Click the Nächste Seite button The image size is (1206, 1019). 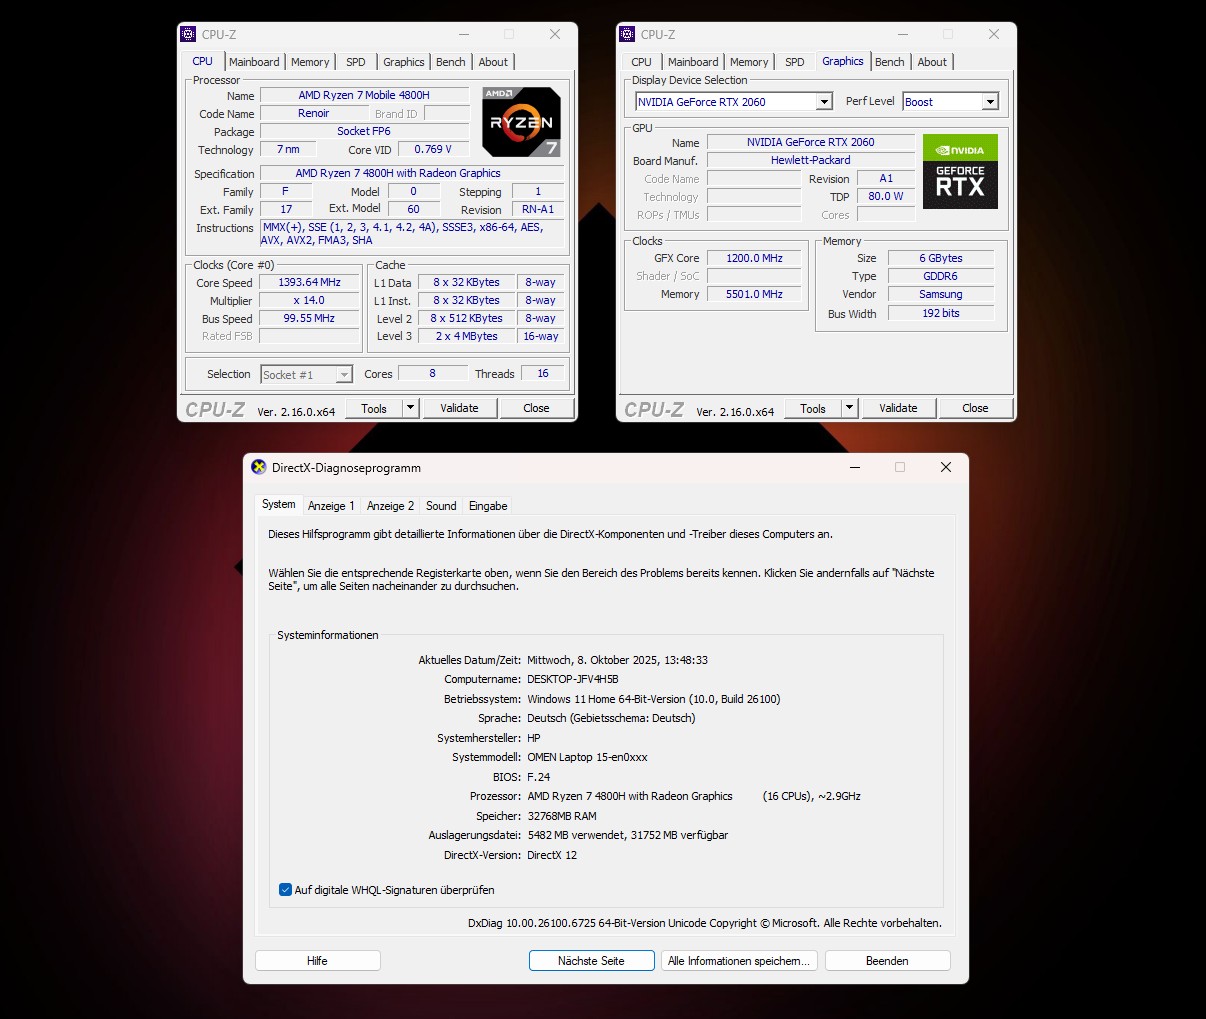pyautogui.click(x=591, y=961)
